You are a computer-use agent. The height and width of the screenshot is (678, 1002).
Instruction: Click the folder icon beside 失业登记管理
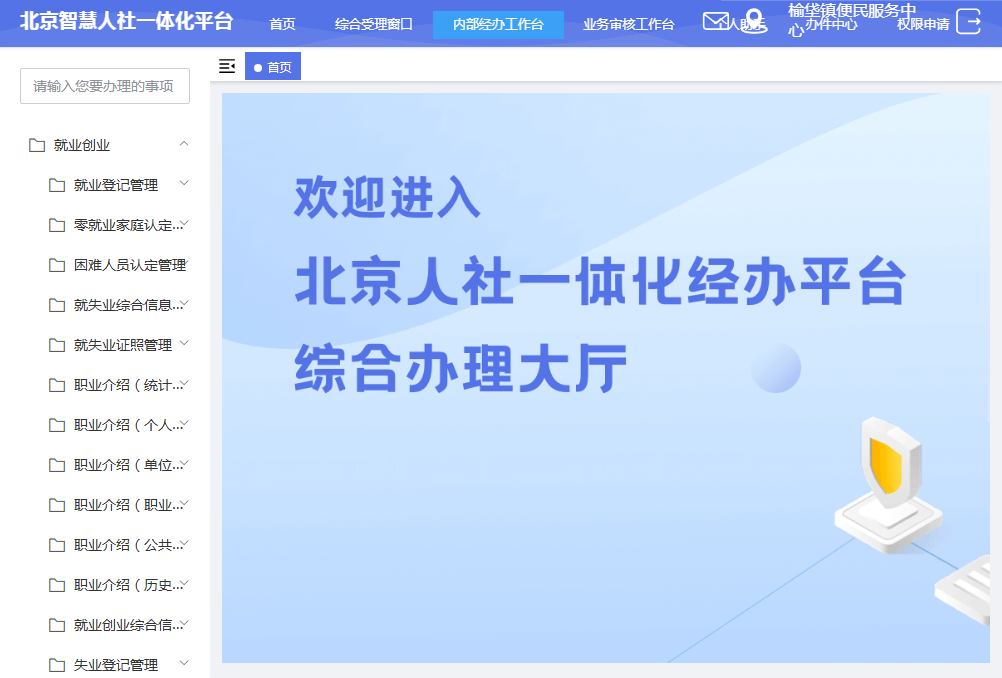coord(58,664)
